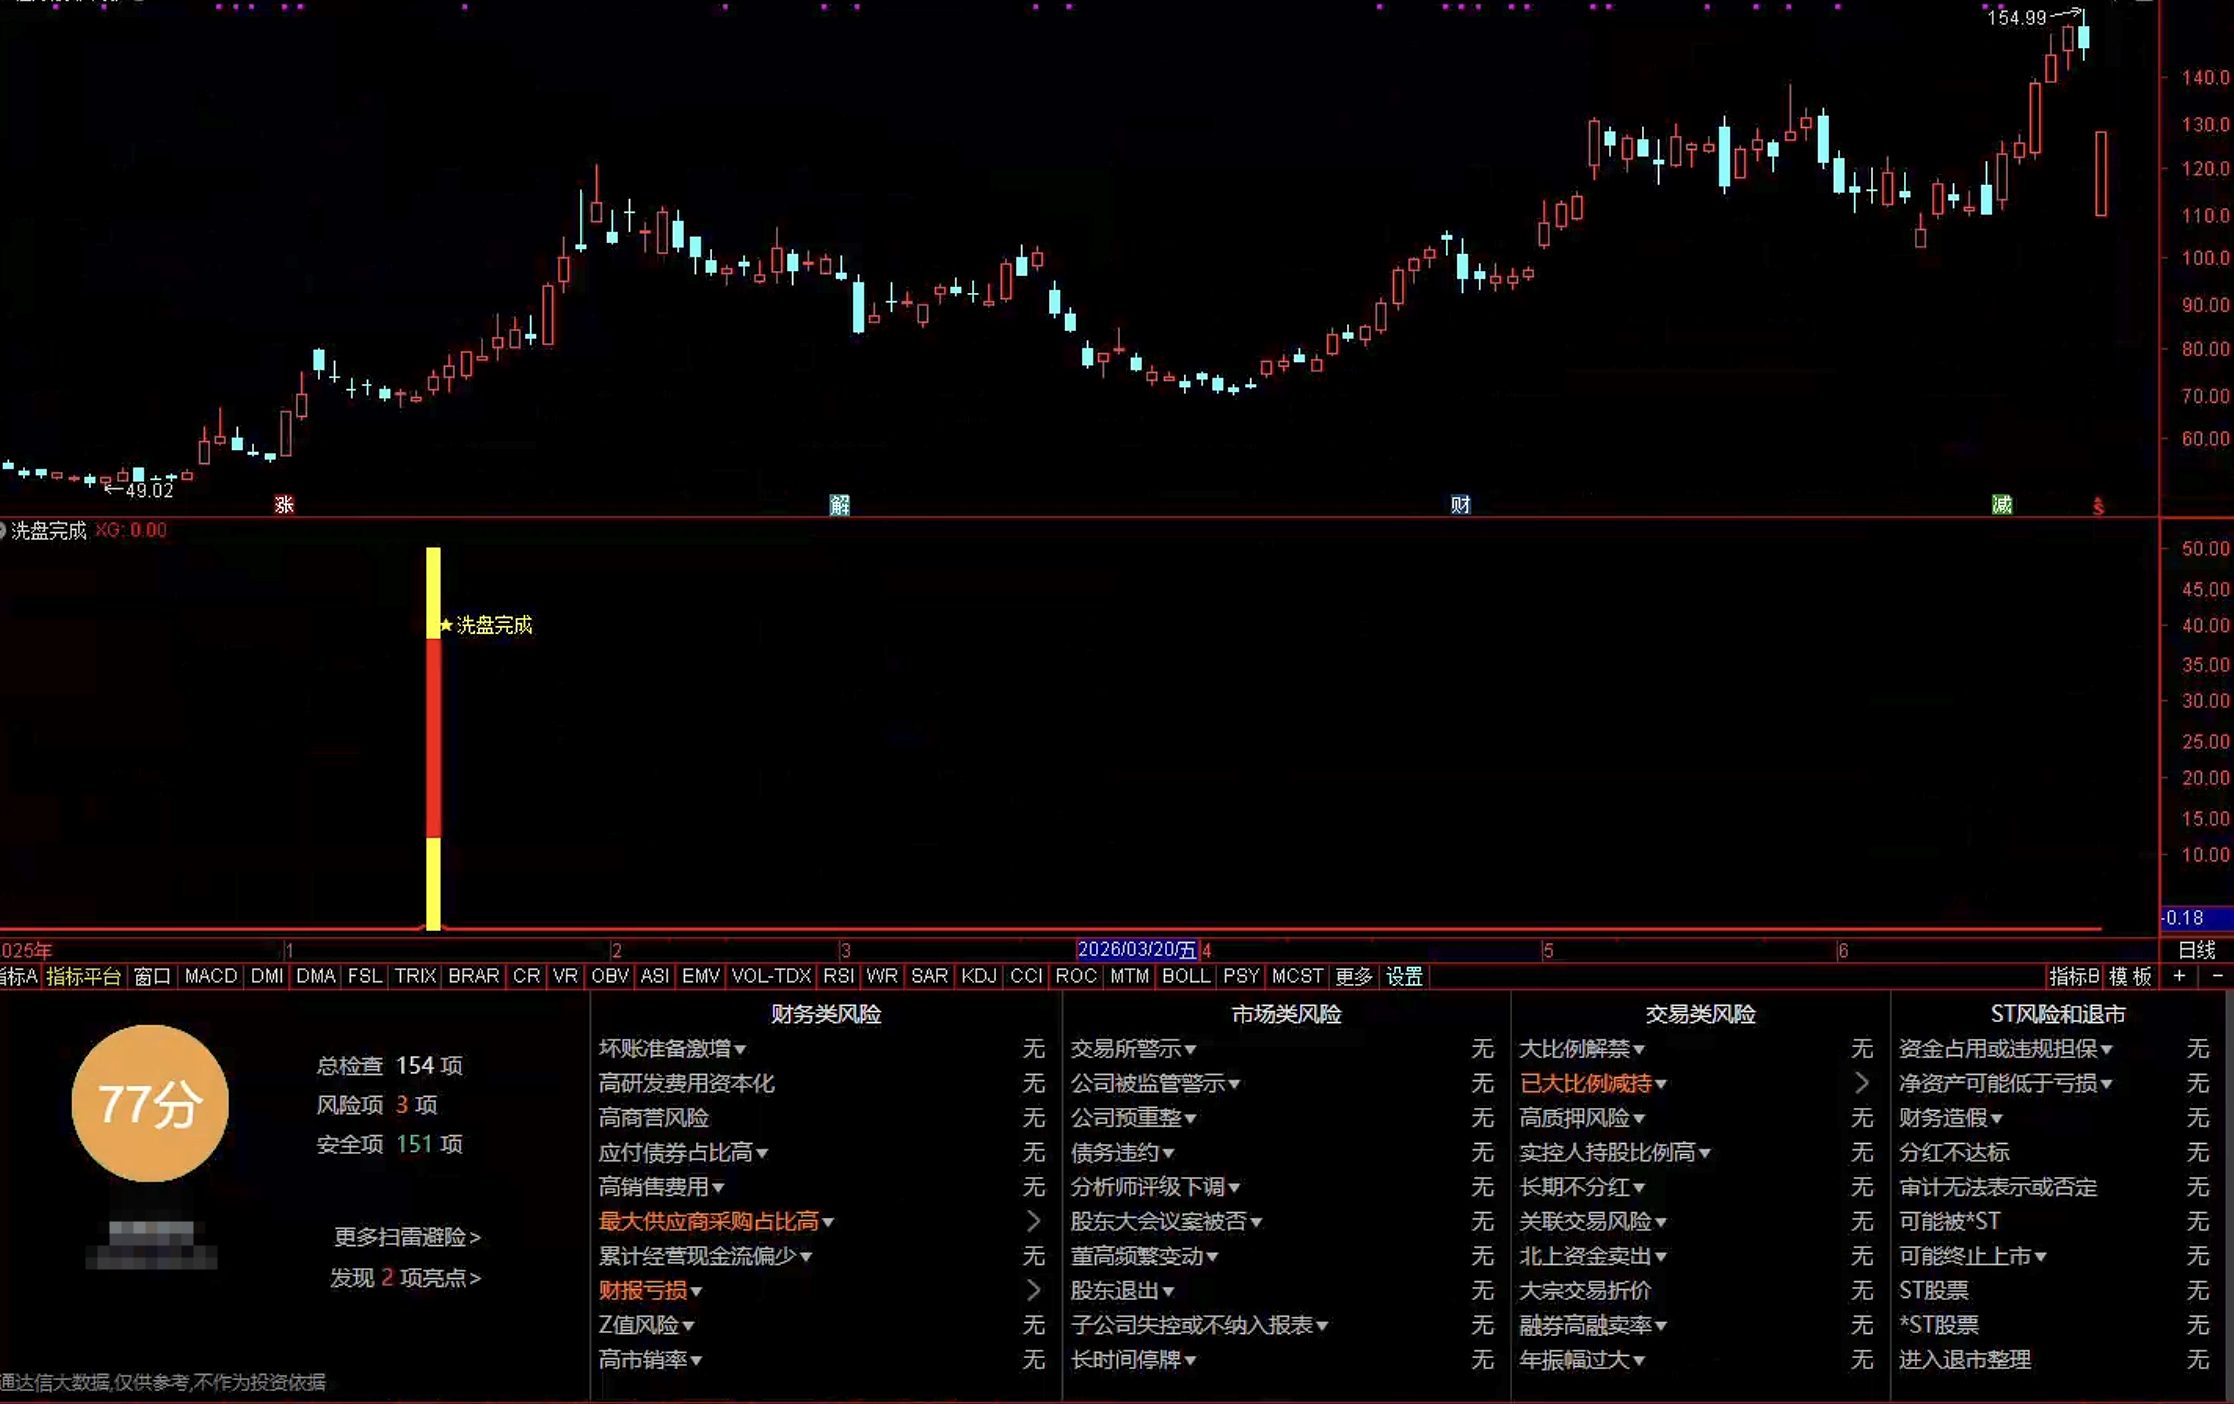Click the green 减 shareholder reduction marker

click(x=2001, y=505)
